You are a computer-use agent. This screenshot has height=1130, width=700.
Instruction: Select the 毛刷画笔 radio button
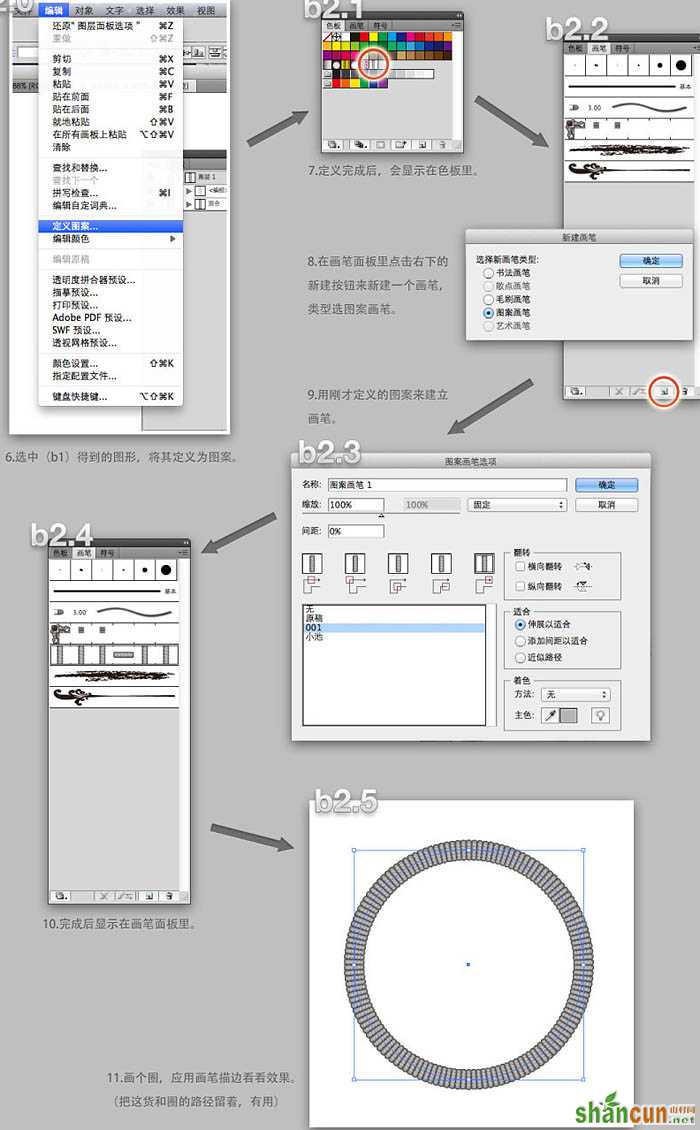pos(488,299)
